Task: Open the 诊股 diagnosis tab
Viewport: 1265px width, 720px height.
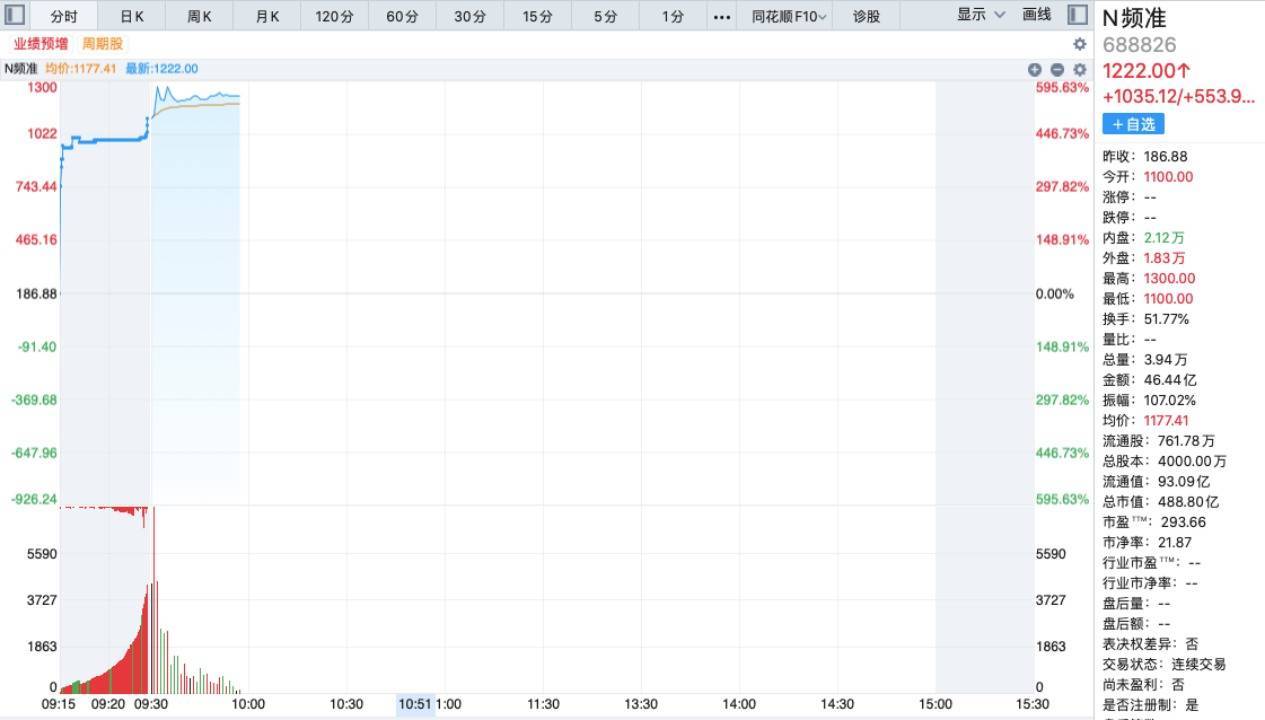Action: point(867,16)
